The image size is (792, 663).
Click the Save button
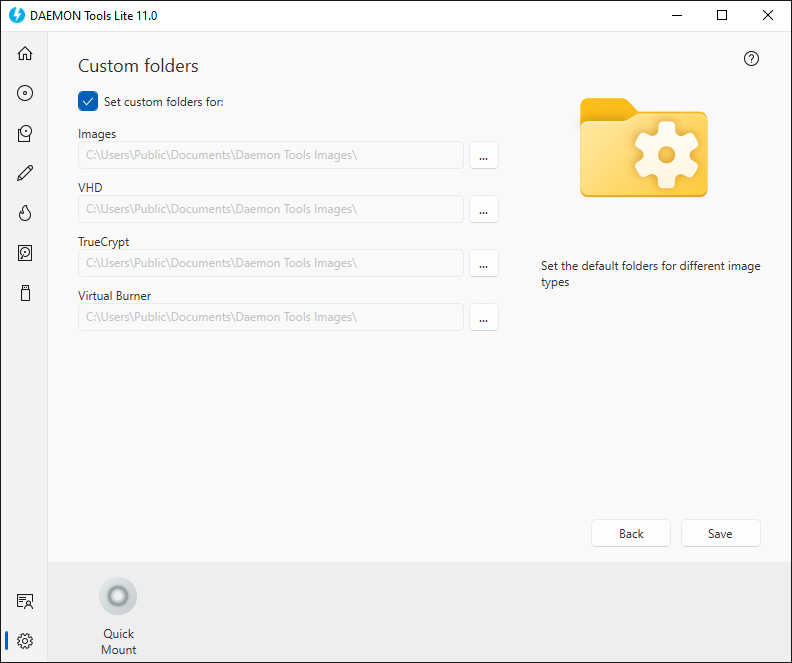pos(721,533)
